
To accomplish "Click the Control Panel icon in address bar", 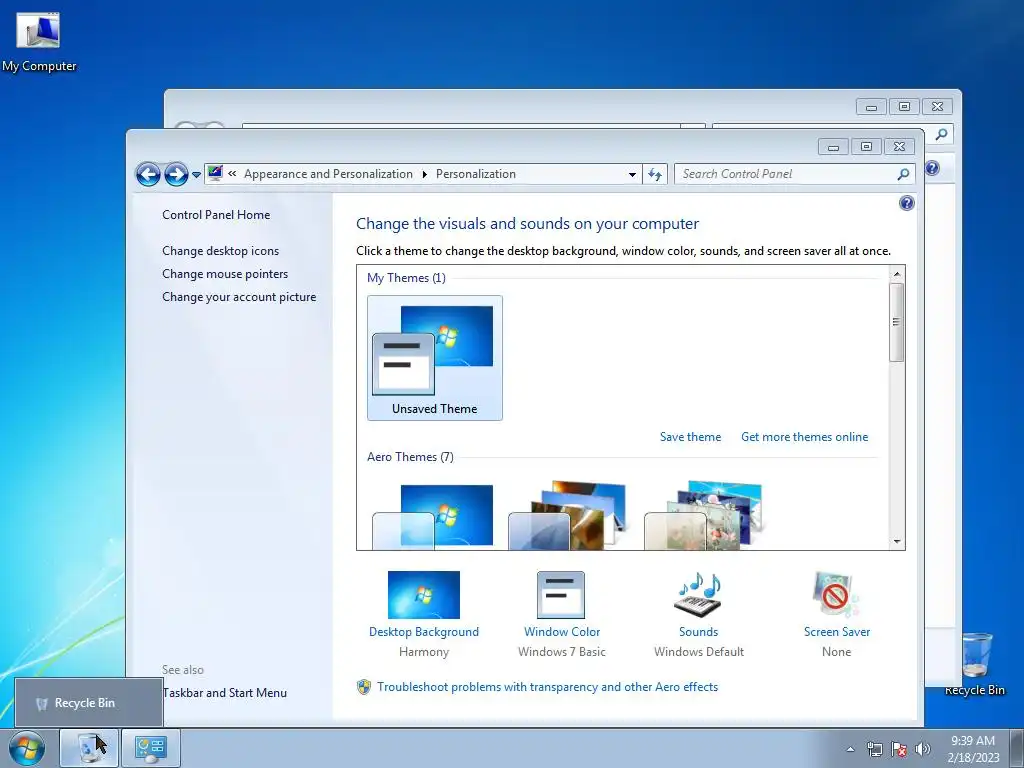I will (215, 173).
